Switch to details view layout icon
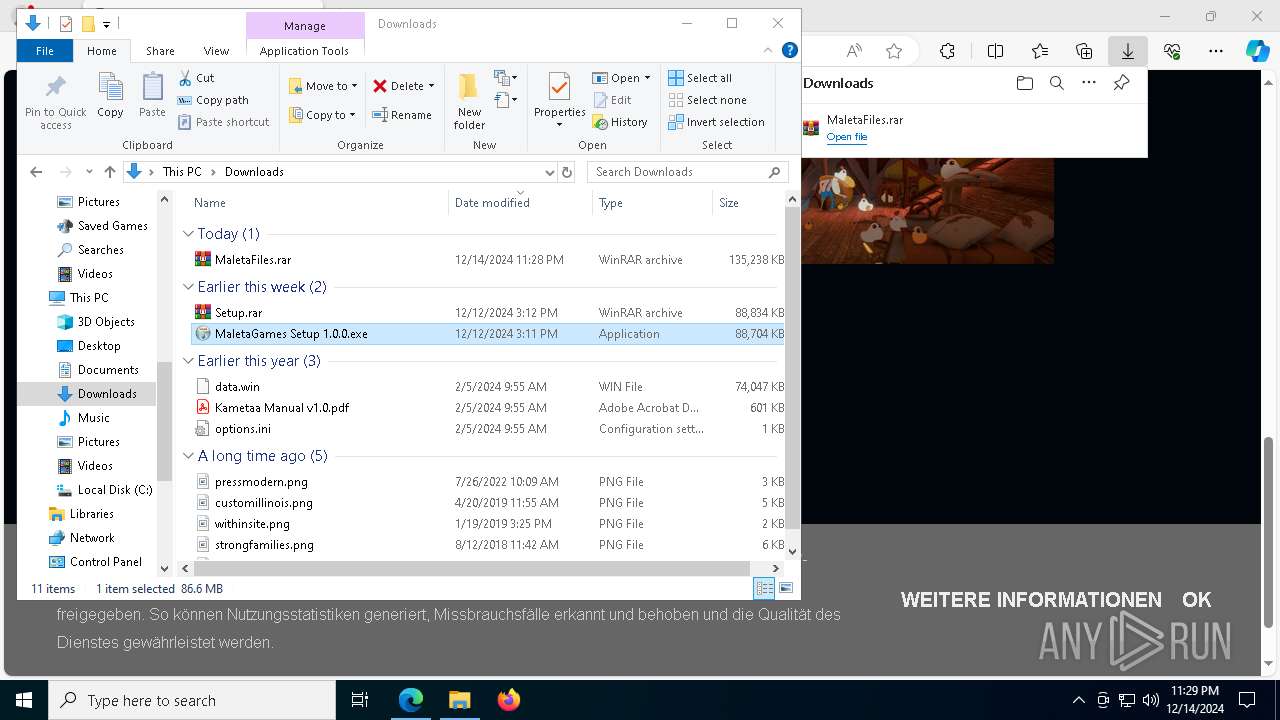The height and width of the screenshot is (720, 1280). pos(765,589)
